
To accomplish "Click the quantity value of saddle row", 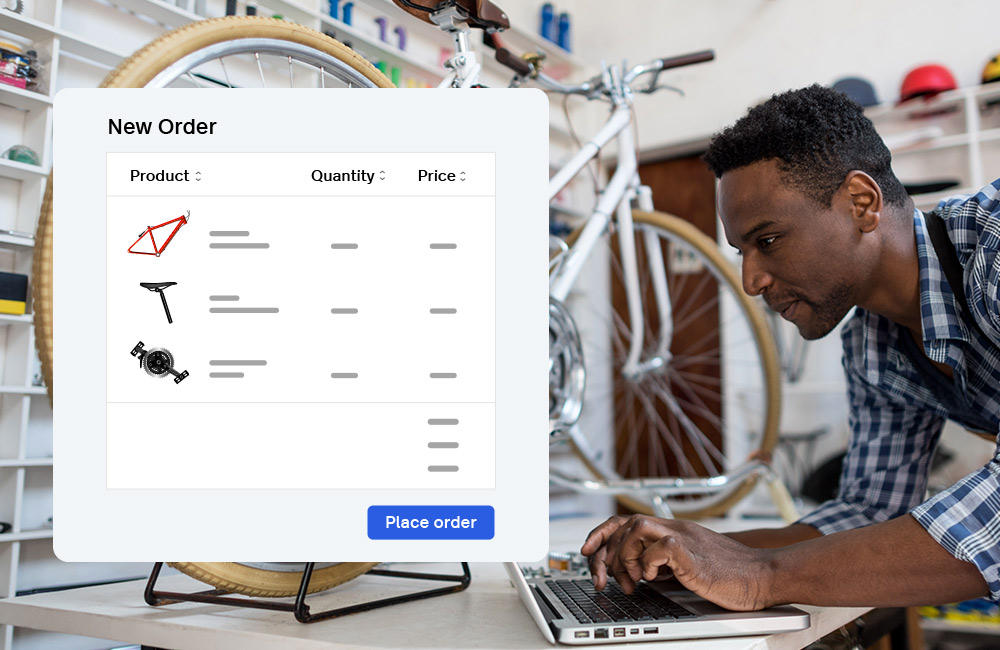I will point(344,311).
